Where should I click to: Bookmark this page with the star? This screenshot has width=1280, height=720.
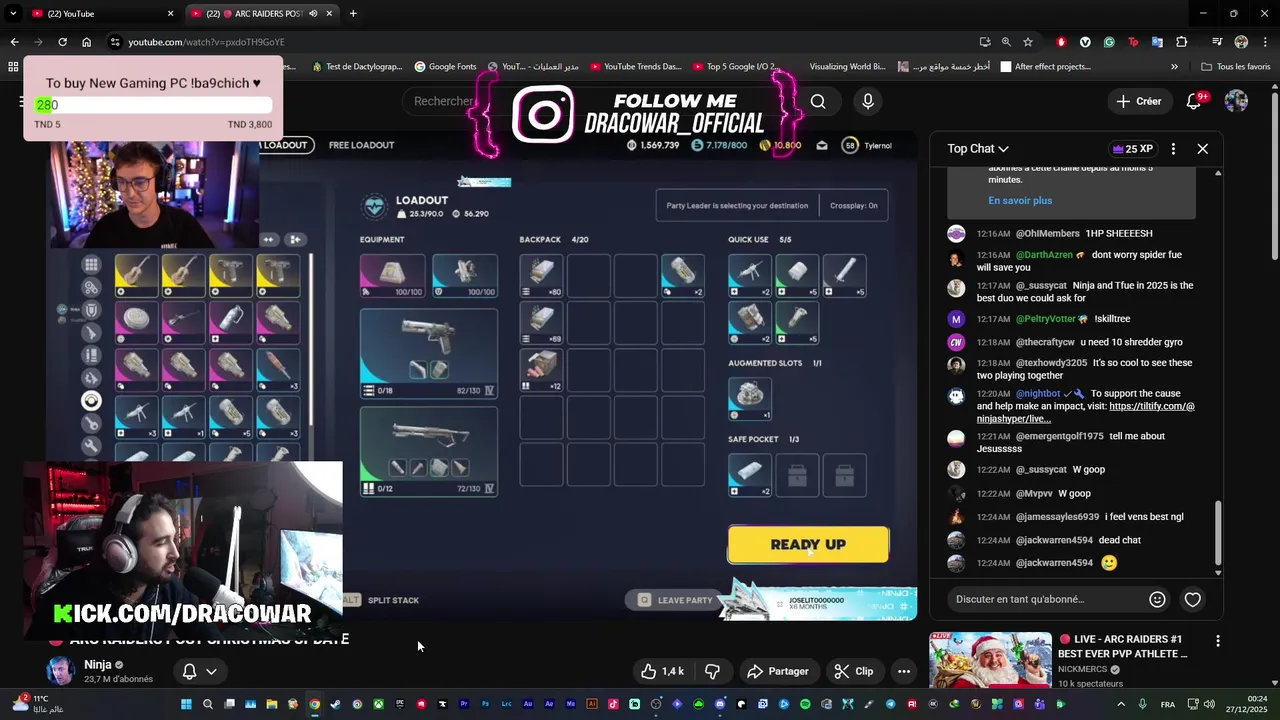[1028, 42]
